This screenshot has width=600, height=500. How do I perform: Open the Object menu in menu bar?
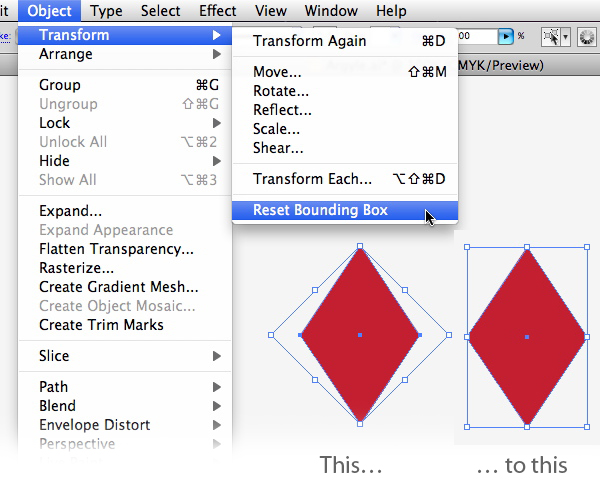[x=49, y=10]
